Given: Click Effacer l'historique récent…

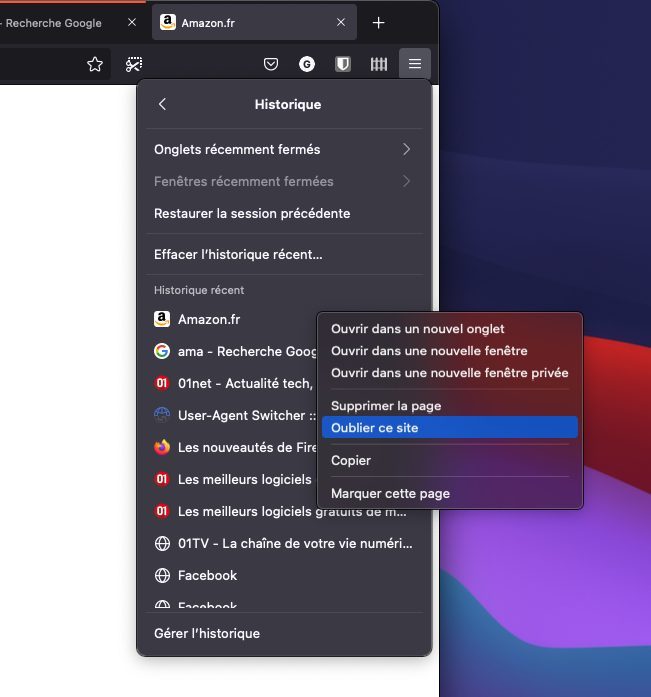Looking at the screenshot, I should (238, 254).
